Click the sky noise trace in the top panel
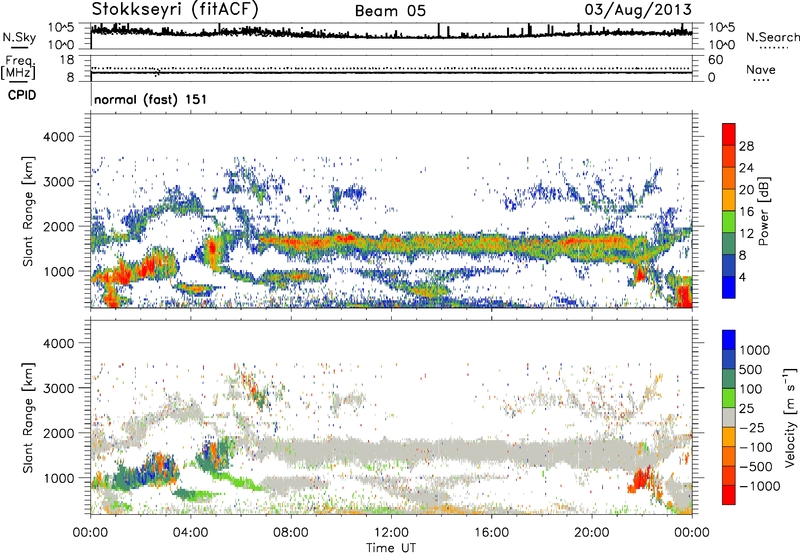800x554 pixels. click(391, 34)
